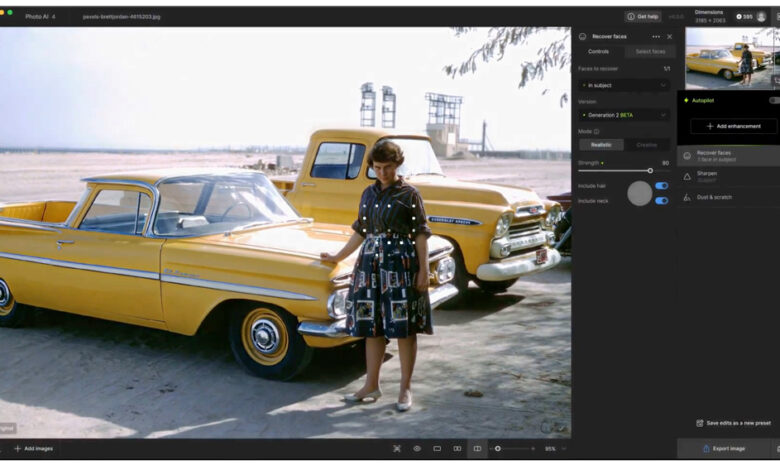The image size is (780, 470).
Task: Switch to the Select faces tab
Action: (x=649, y=51)
